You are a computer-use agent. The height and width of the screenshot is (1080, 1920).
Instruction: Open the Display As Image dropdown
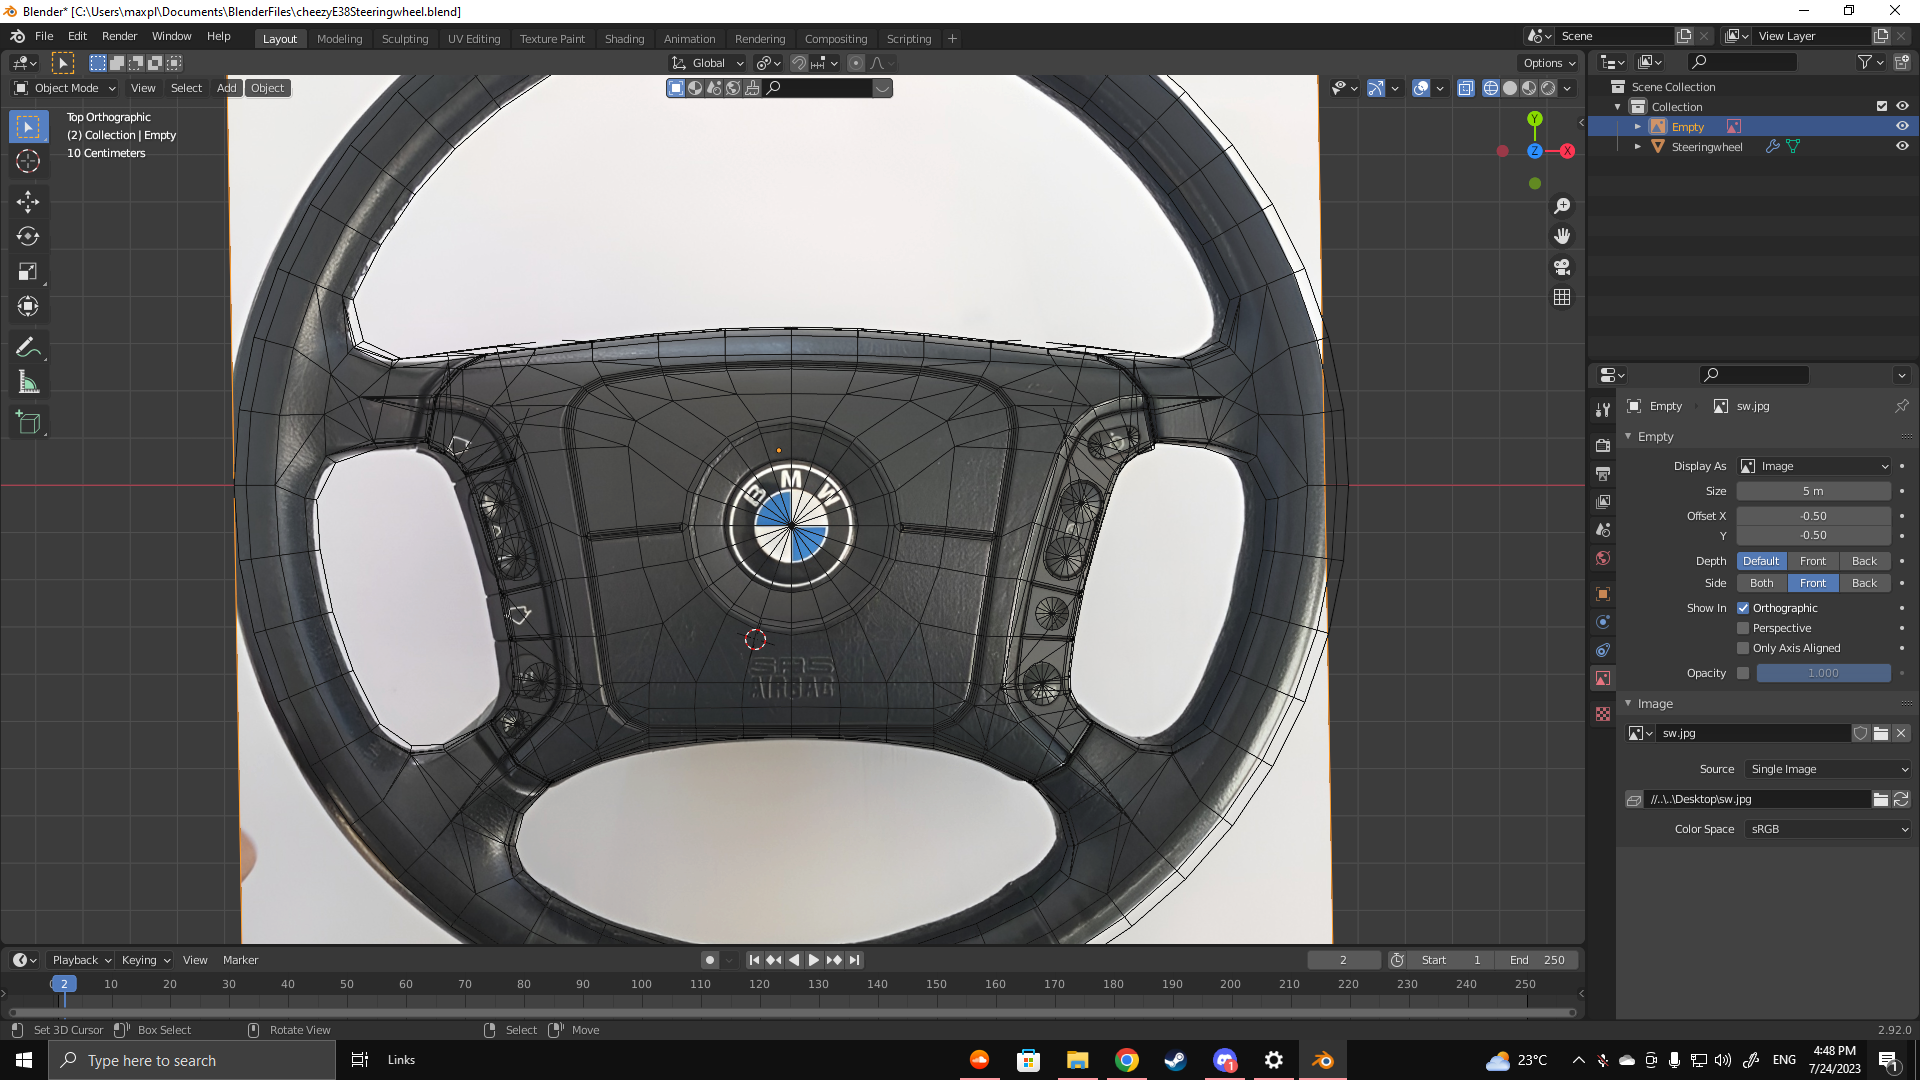coord(1815,466)
